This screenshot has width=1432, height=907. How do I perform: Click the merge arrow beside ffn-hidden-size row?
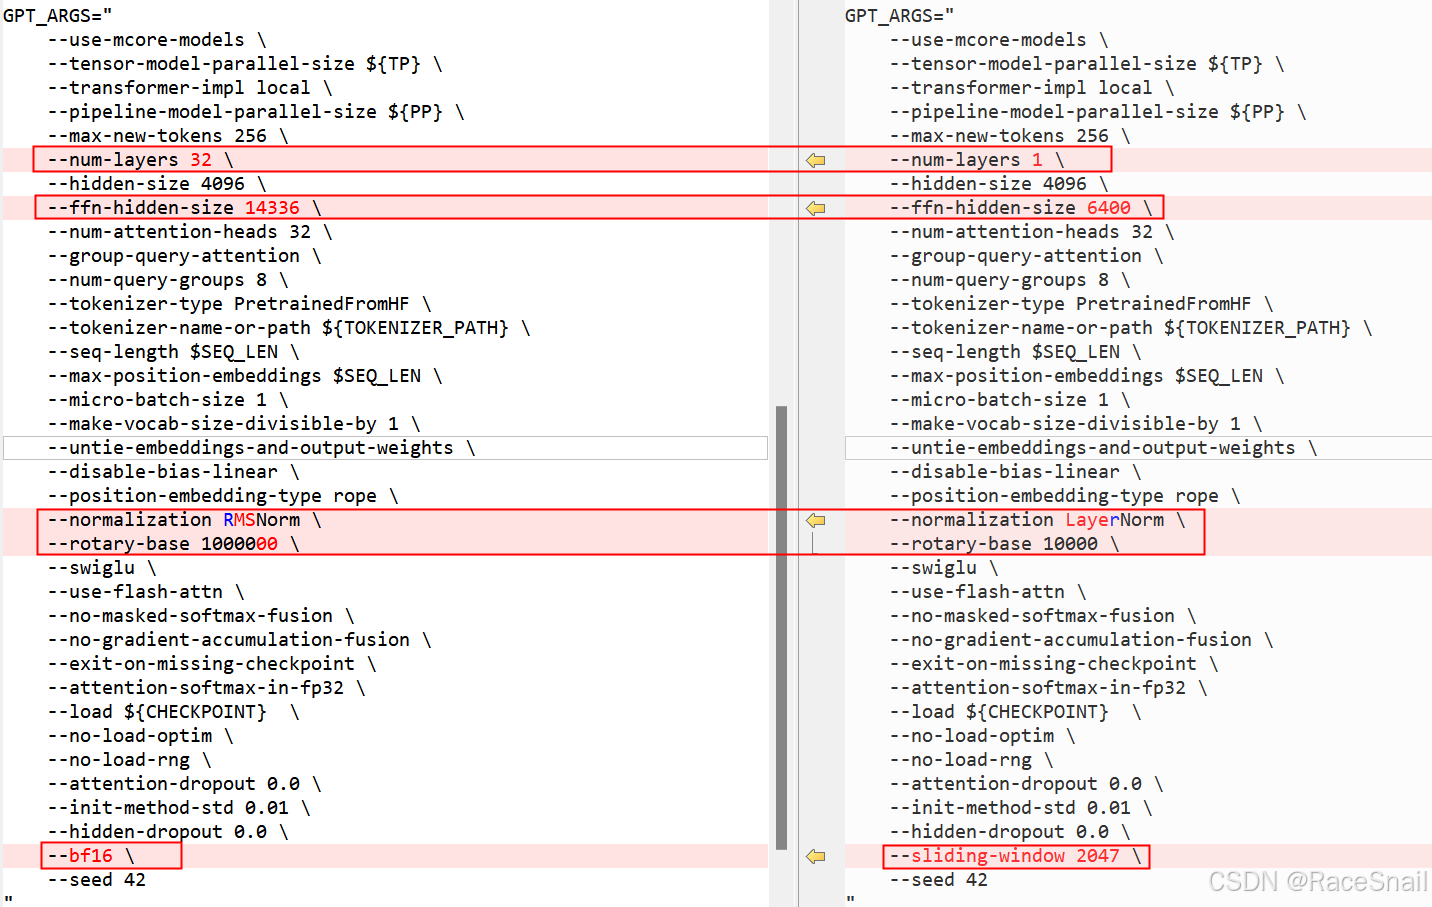click(816, 208)
